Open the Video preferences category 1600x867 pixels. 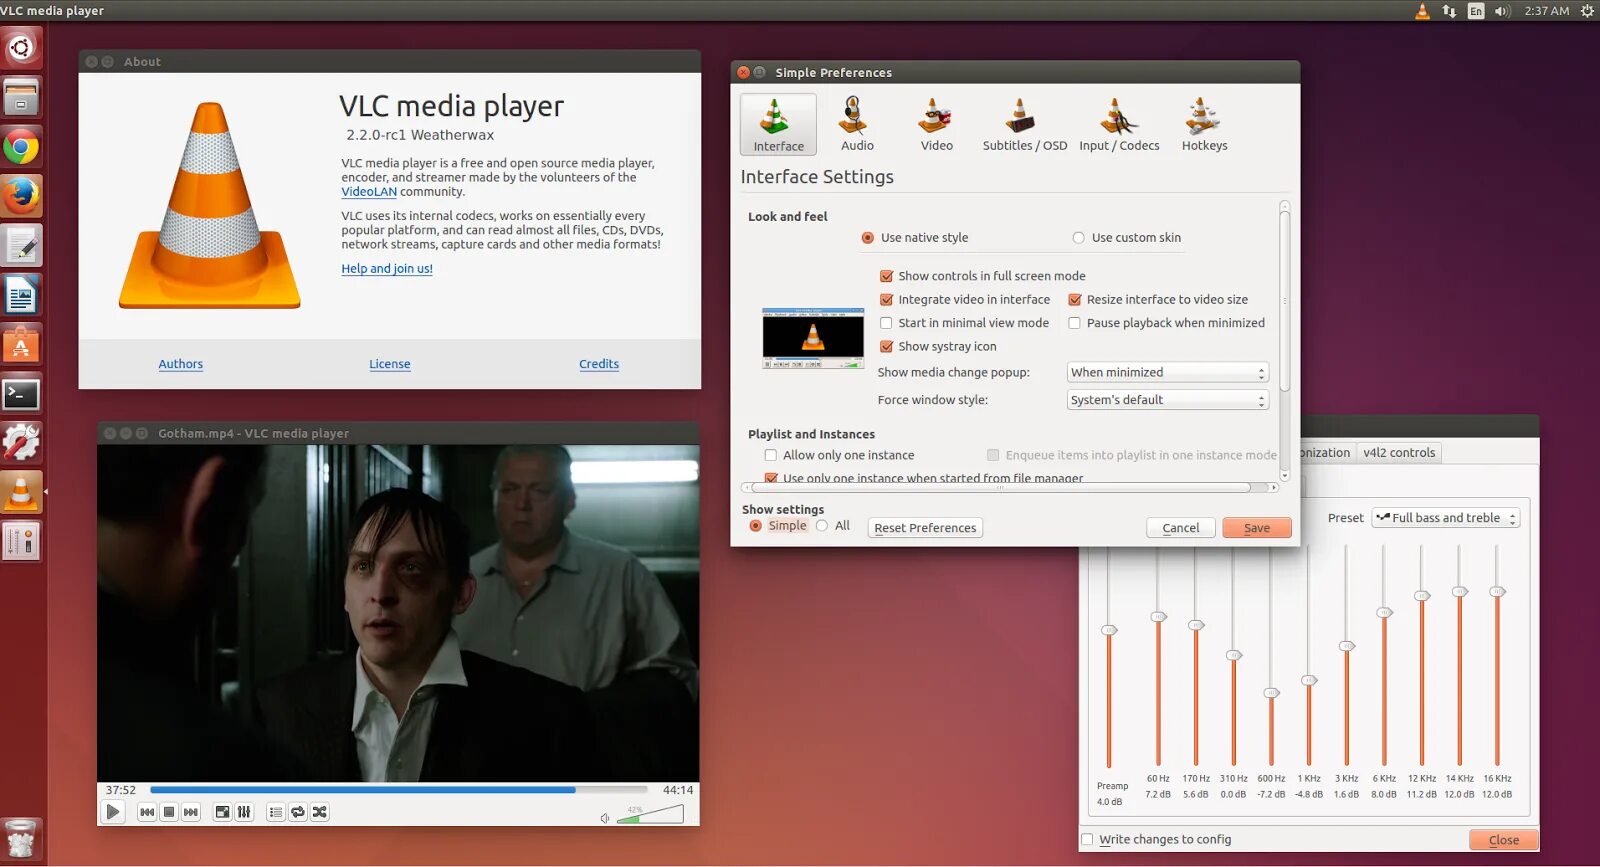pos(936,124)
